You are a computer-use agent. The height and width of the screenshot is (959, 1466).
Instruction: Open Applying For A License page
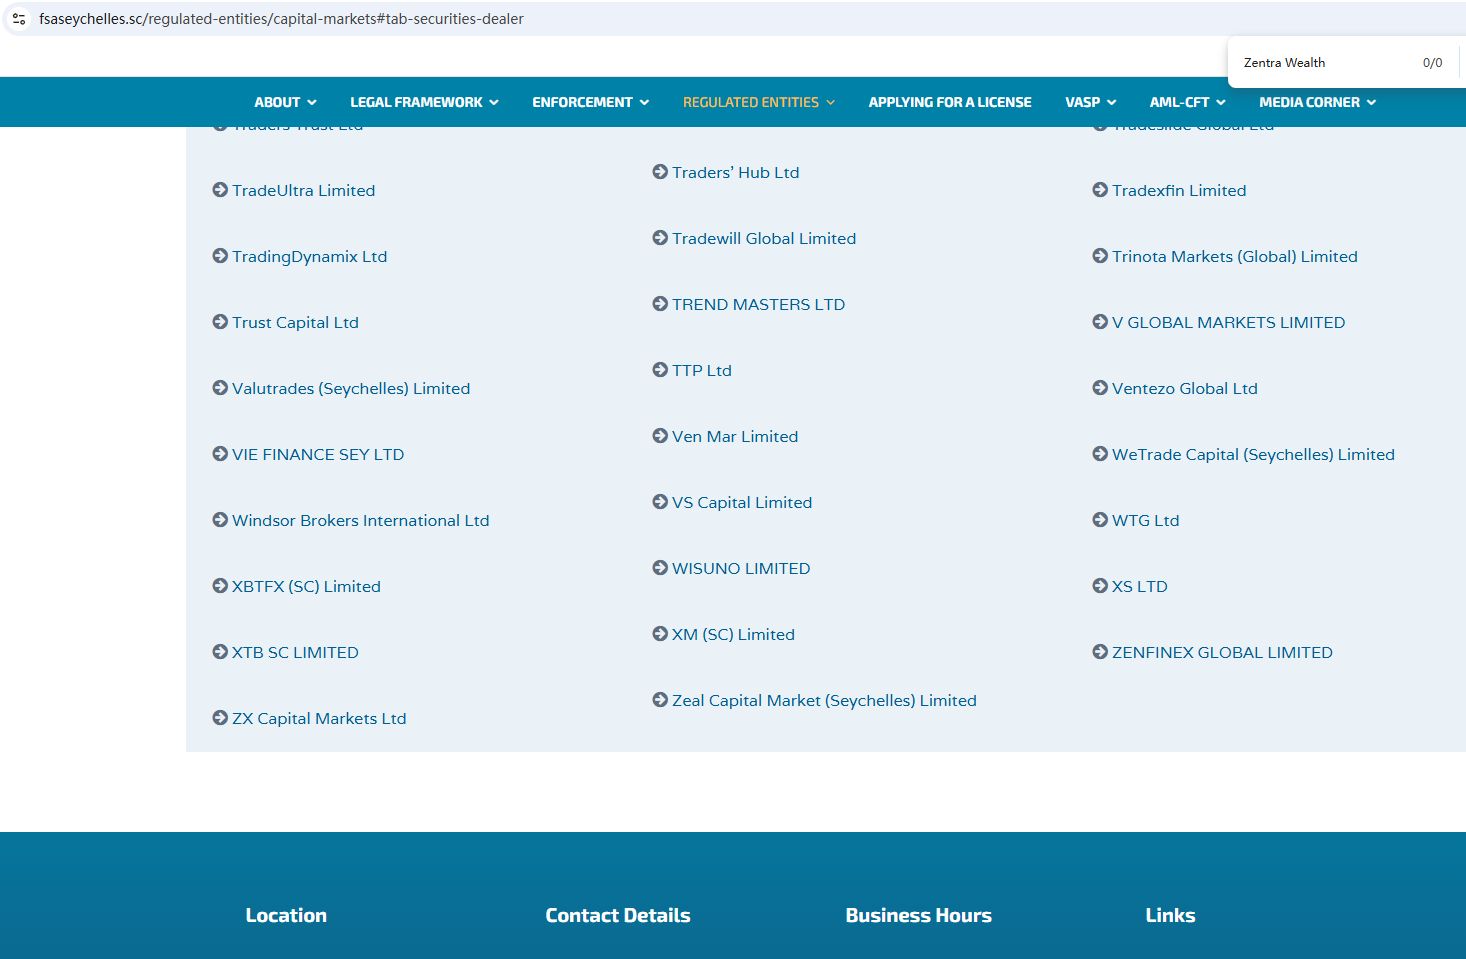pyautogui.click(x=949, y=102)
